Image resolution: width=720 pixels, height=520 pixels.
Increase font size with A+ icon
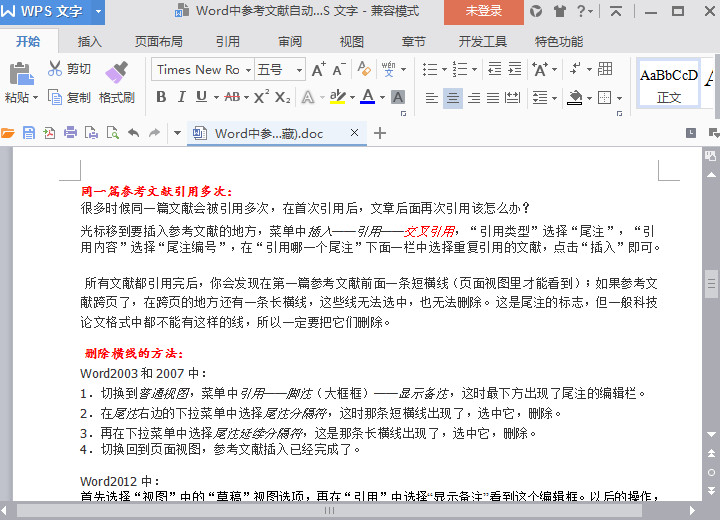click(x=319, y=69)
